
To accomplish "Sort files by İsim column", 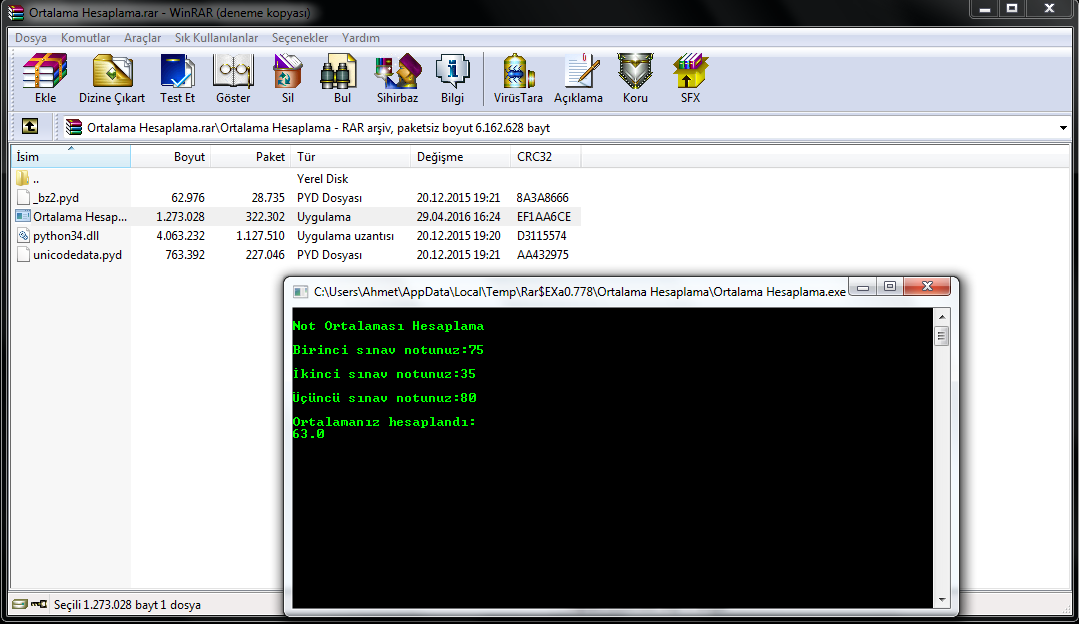I will tap(71, 157).
